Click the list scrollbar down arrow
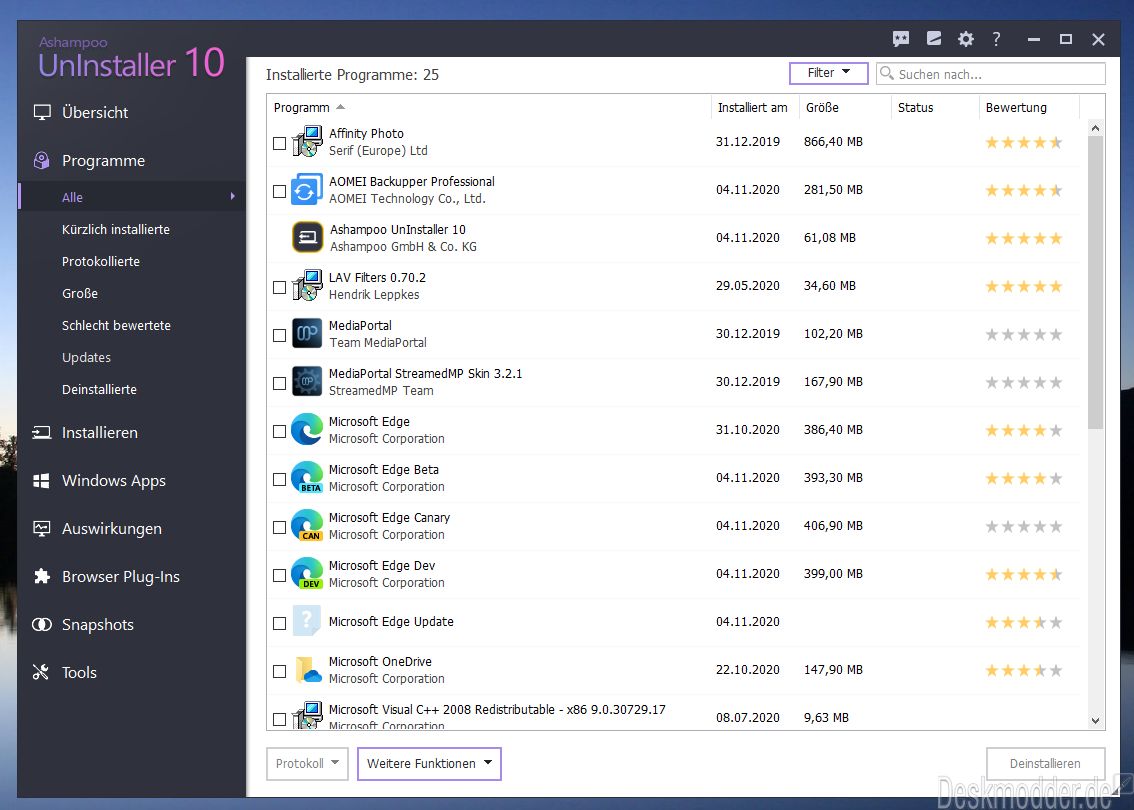The width and height of the screenshot is (1134, 810). click(x=1095, y=720)
